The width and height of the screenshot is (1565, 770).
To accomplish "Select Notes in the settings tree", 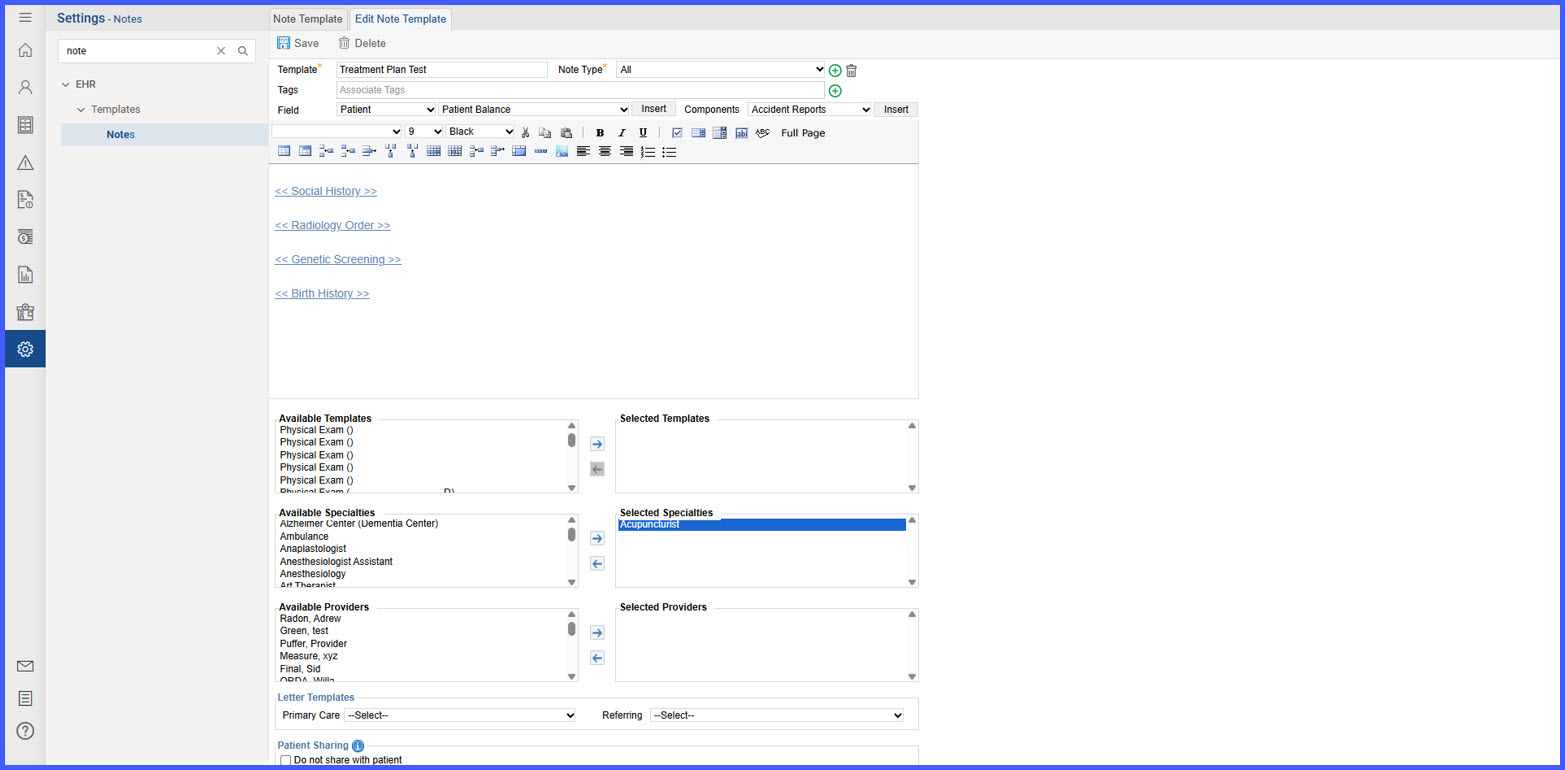I will 120,135.
